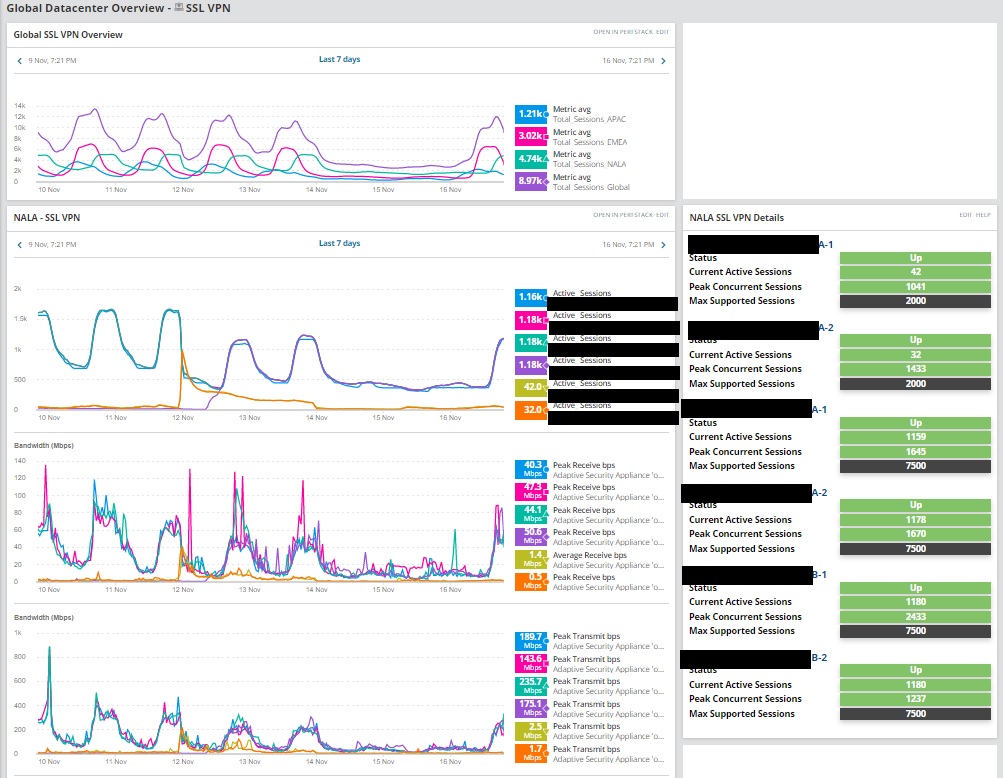Toggle the 1.7 Mbps Peak Transmit legend swatch

click(x=531, y=753)
